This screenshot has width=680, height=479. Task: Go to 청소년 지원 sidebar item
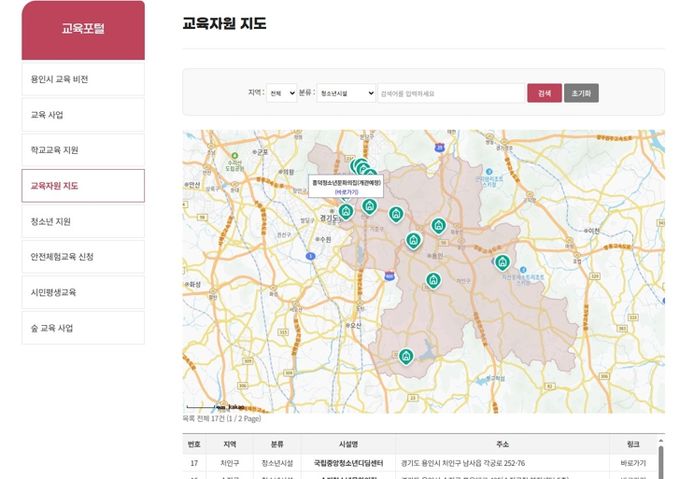[x=83, y=221]
